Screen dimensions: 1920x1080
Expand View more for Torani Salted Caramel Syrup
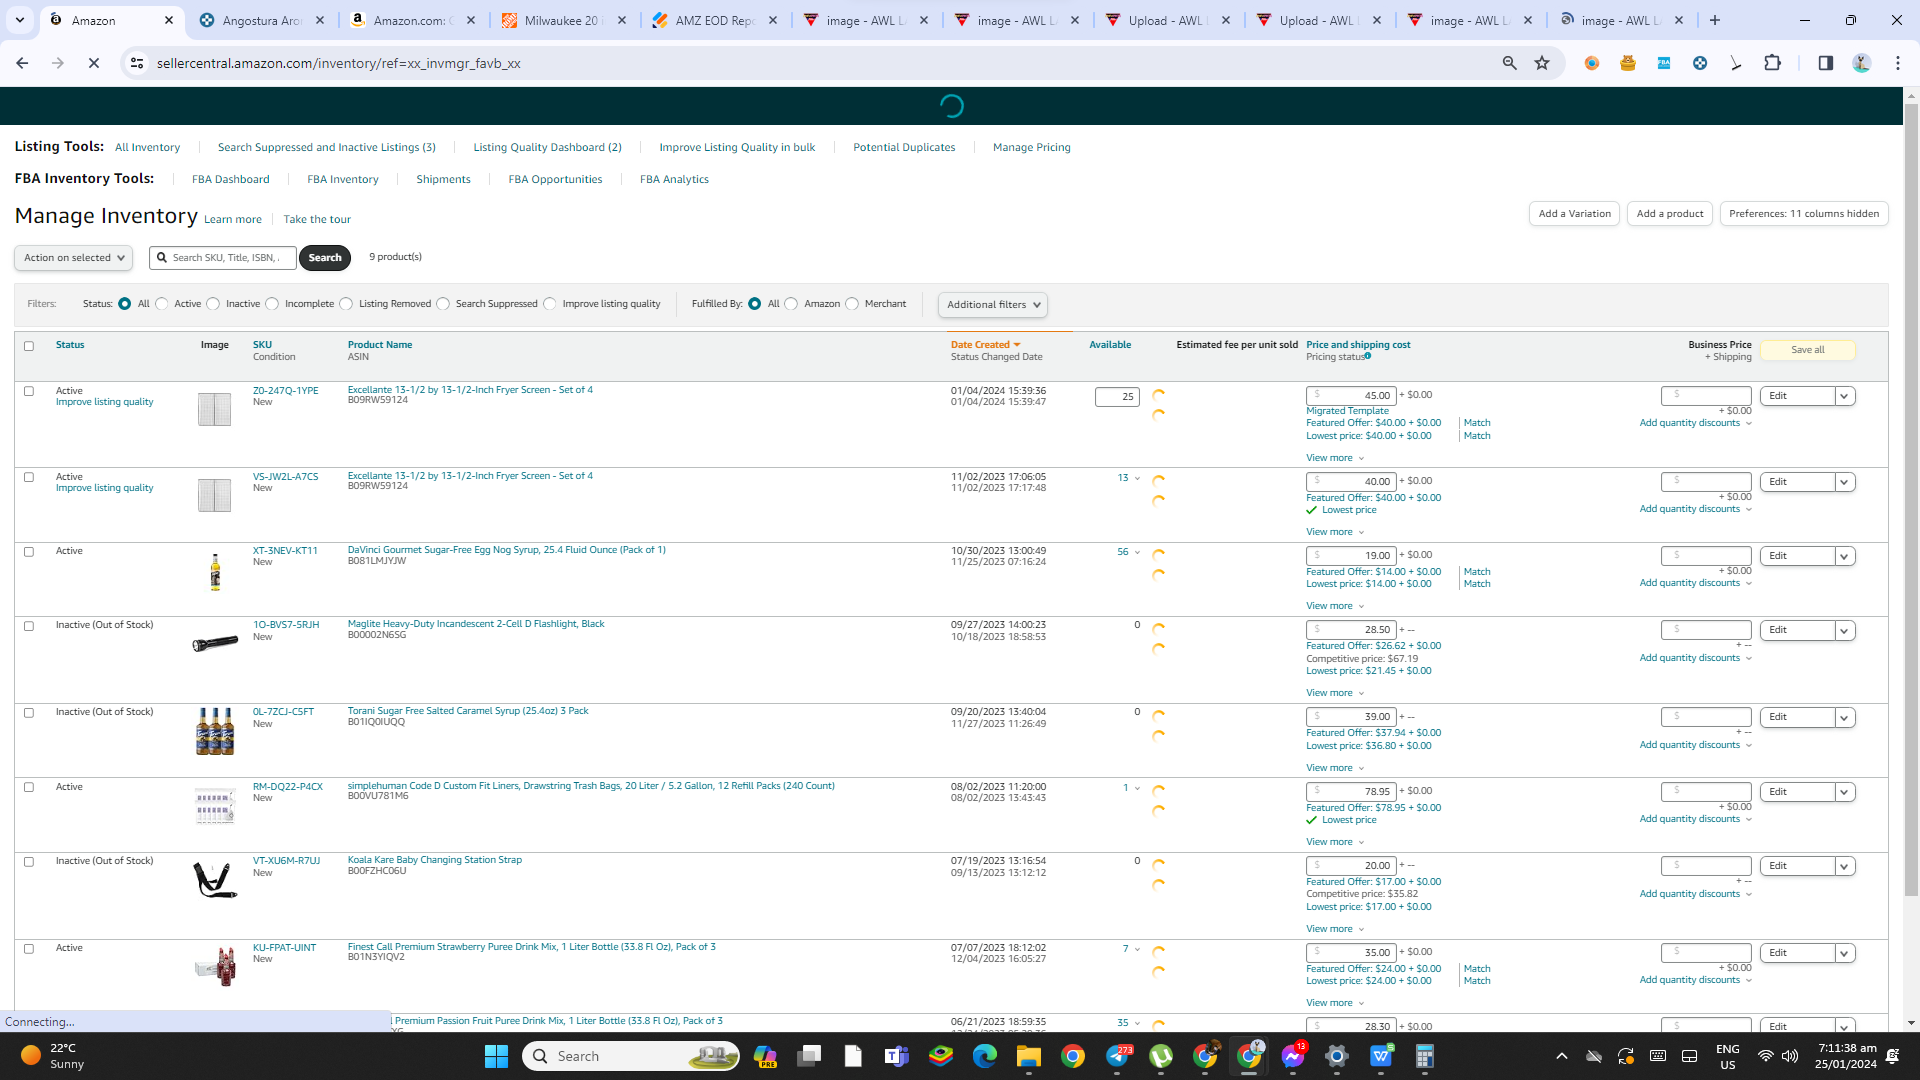point(1335,768)
